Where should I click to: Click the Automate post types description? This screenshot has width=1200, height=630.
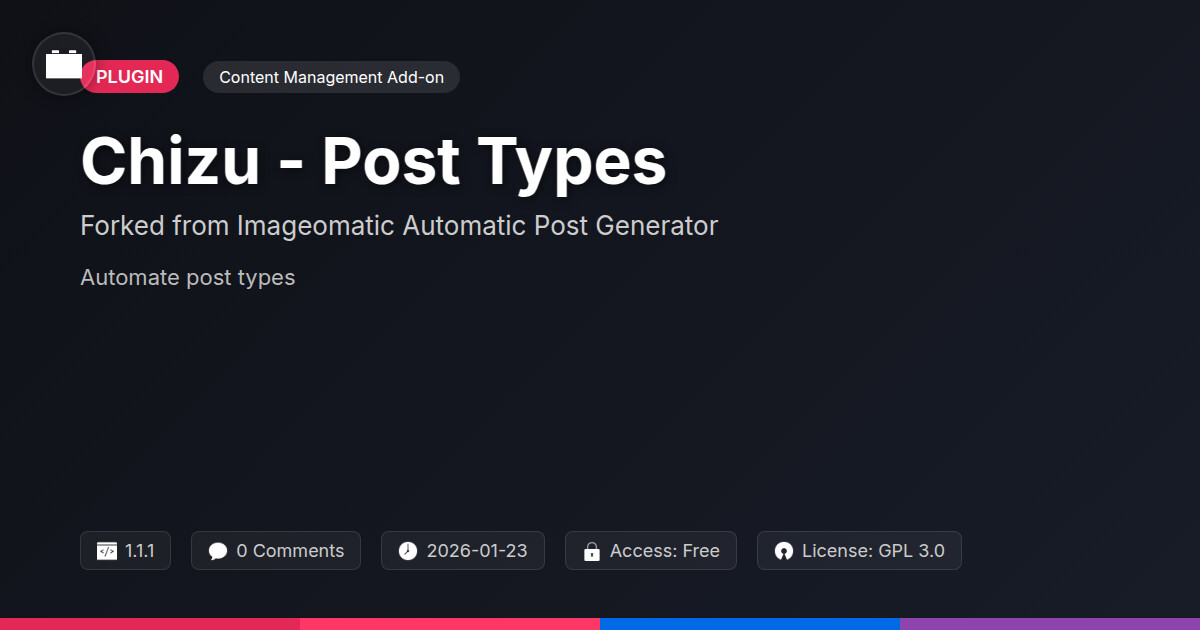(x=187, y=277)
